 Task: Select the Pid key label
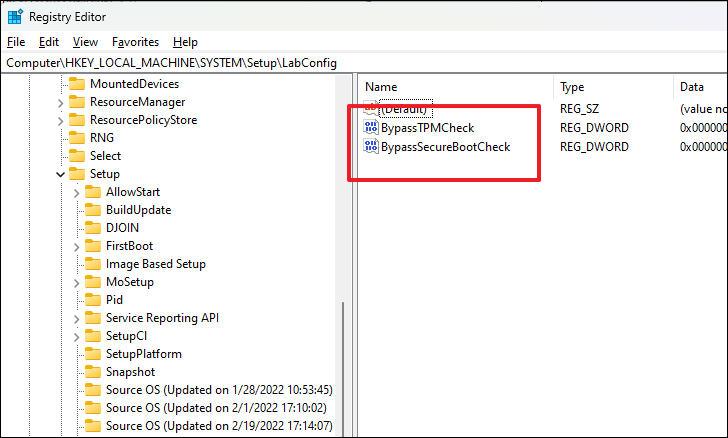click(x=114, y=300)
